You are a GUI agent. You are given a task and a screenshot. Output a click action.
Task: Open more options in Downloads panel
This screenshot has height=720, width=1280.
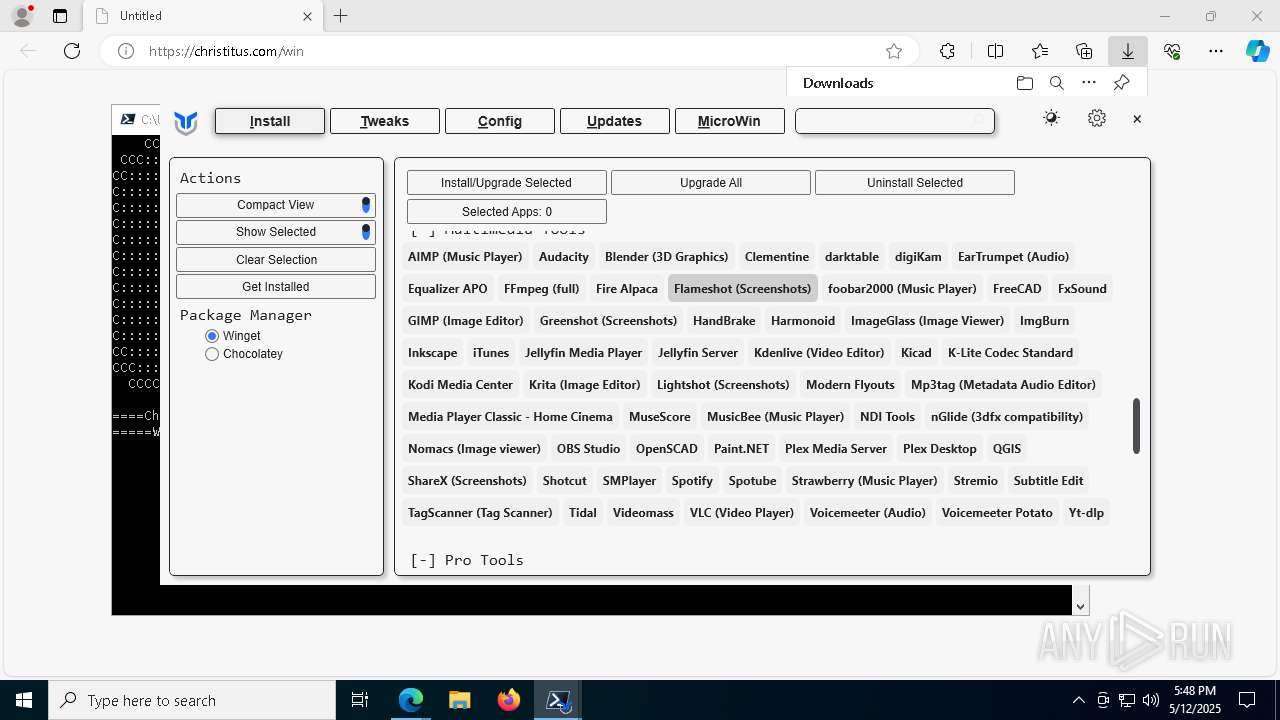click(x=1089, y=83)
